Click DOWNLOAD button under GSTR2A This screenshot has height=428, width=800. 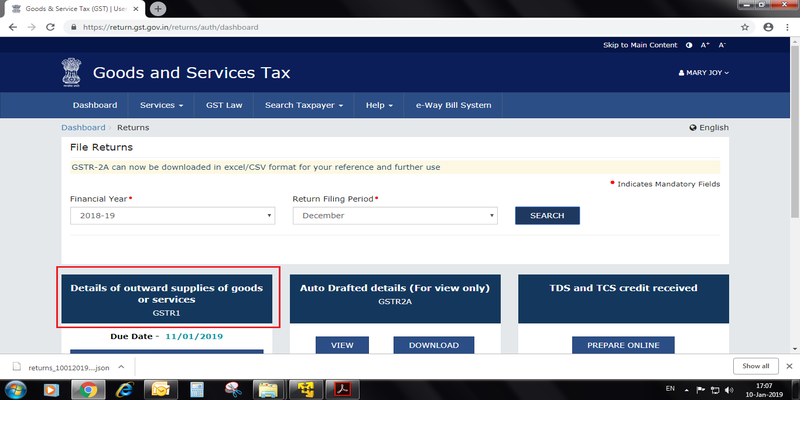tap(434, 345)
